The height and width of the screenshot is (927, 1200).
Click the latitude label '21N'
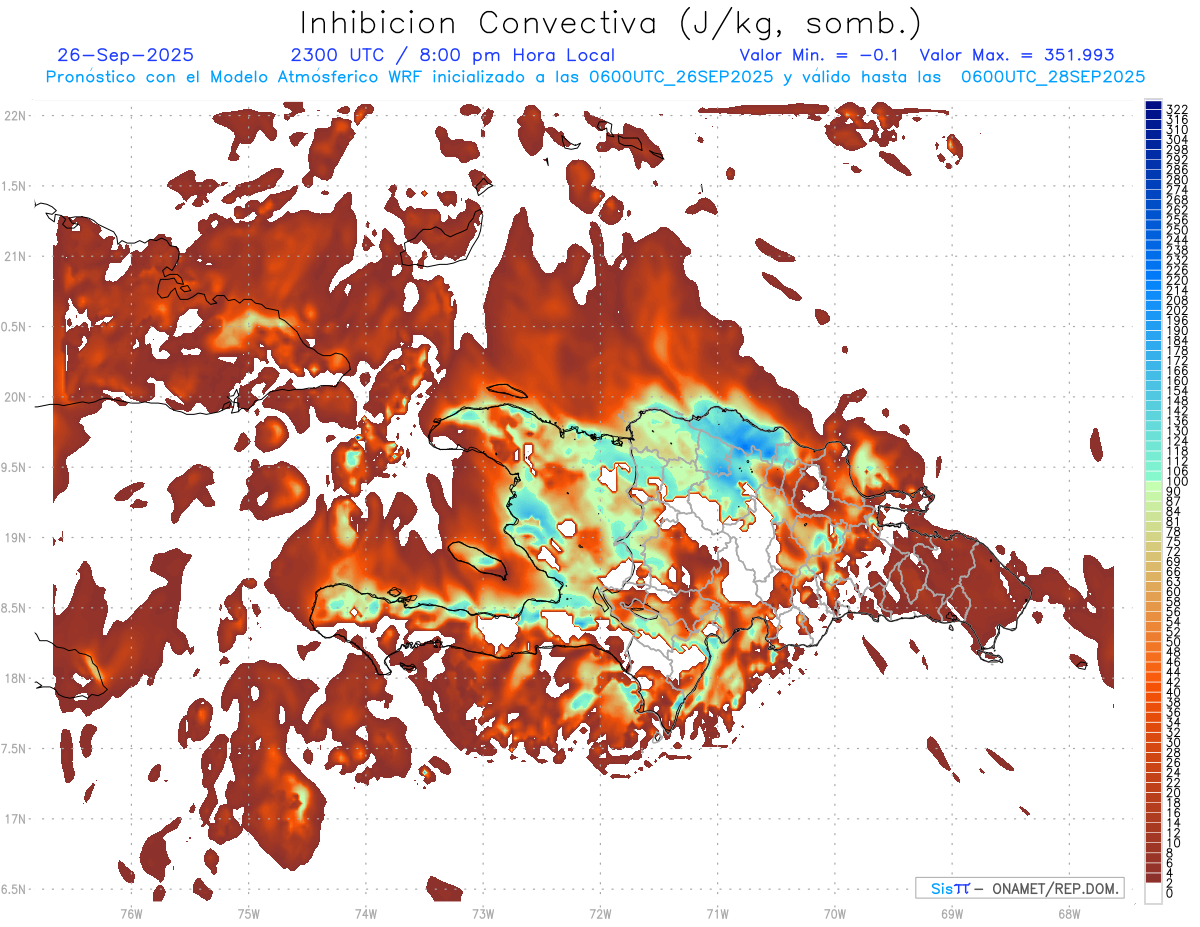click(x=15, y=256)
